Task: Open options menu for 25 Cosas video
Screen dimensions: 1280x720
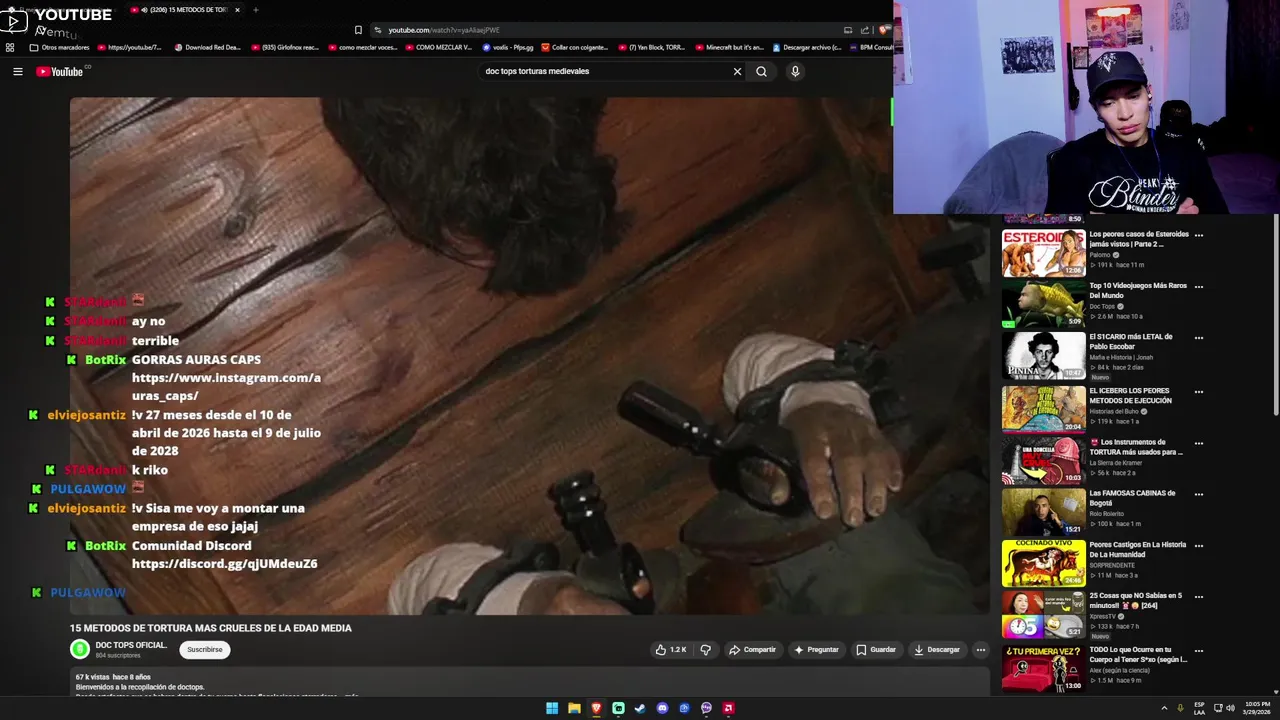Action: tap(1198, 597)
